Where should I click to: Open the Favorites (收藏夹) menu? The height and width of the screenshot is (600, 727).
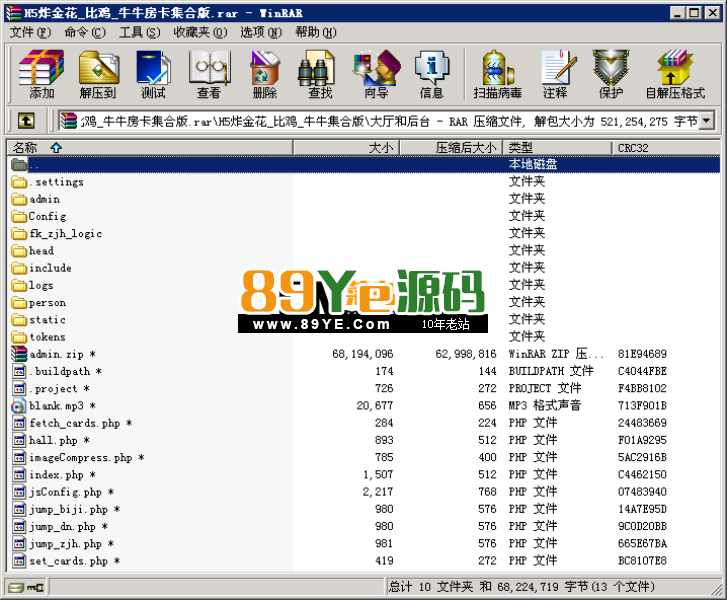(200, 32)
